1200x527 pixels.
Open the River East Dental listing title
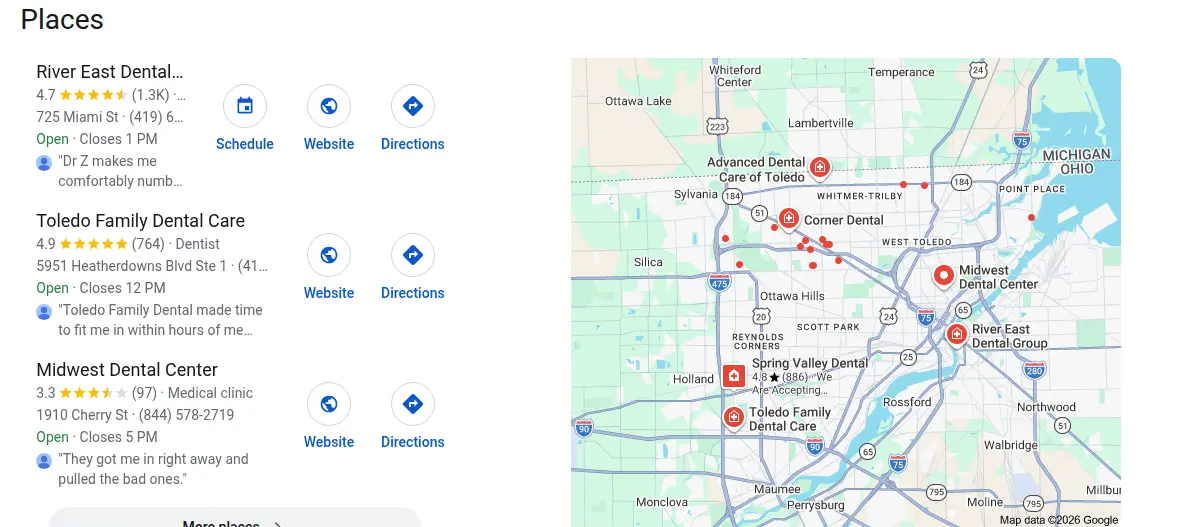click(x=110, y=72)
